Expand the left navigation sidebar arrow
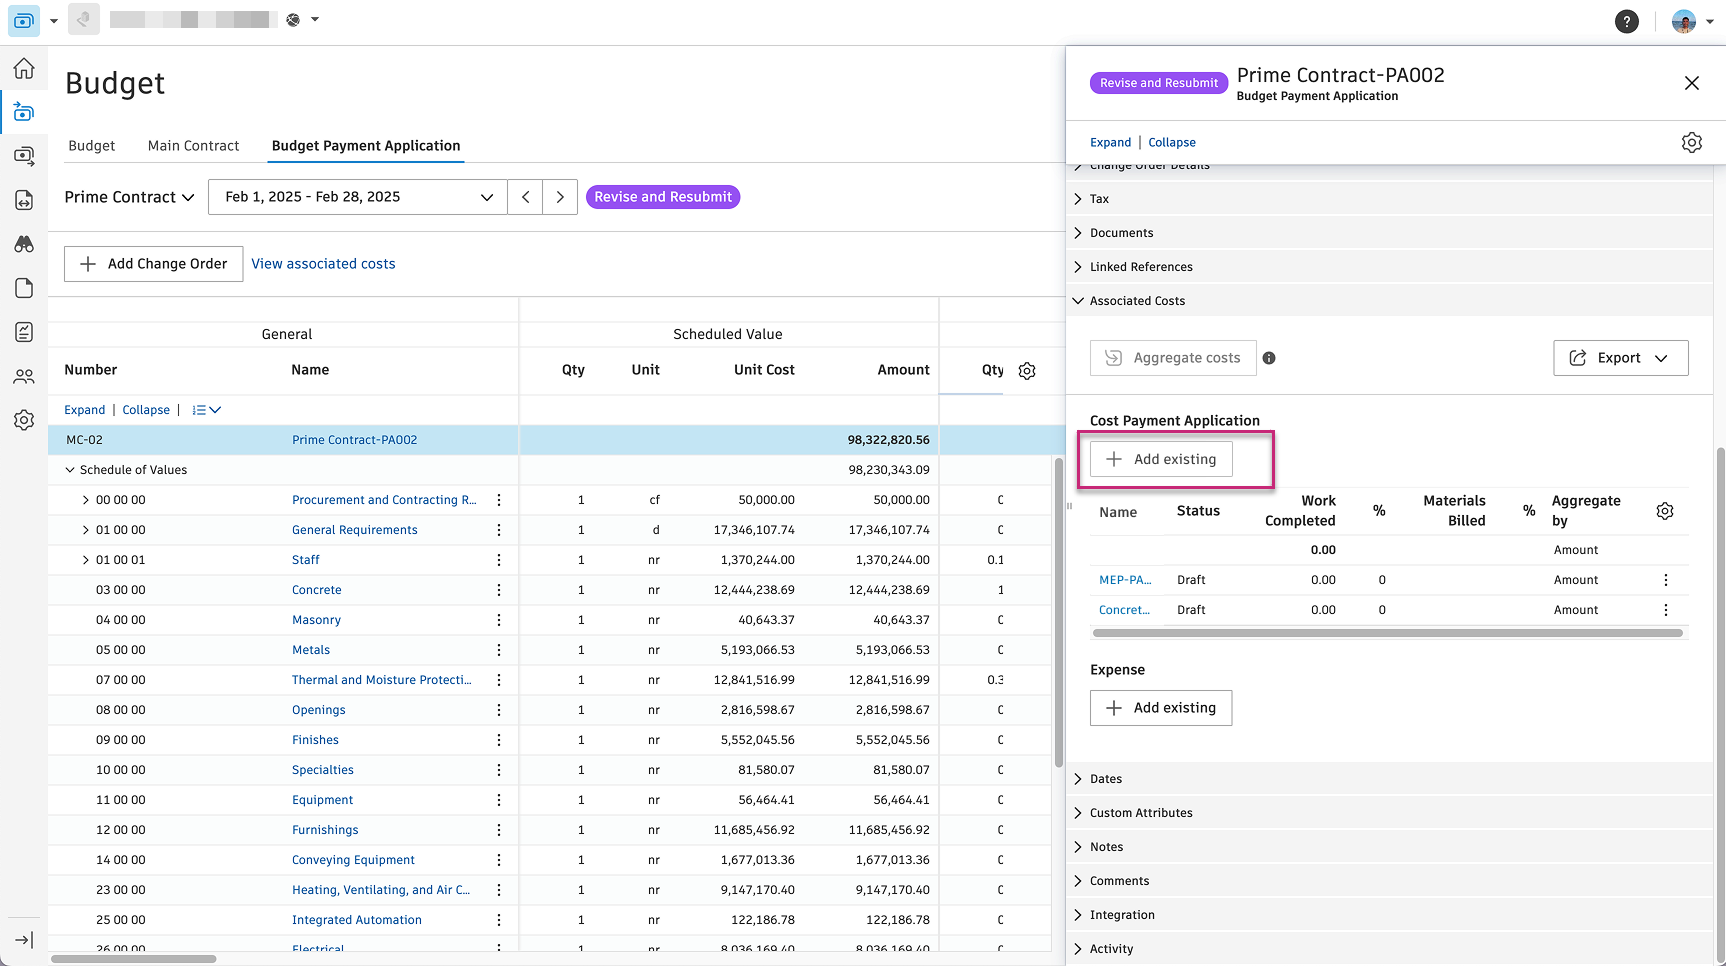Viewport: 1726px width, 966px height. pyautogui.click(x=24, y=940)
